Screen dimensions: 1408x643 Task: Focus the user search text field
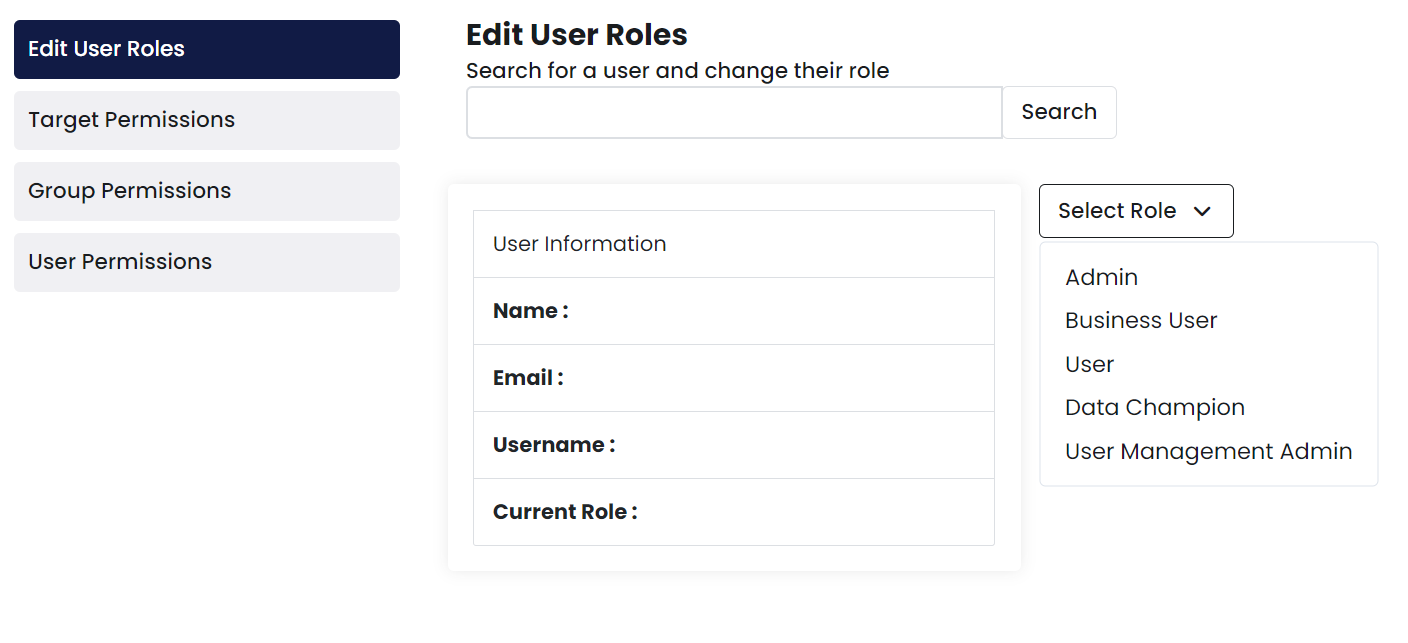point(734,112)
